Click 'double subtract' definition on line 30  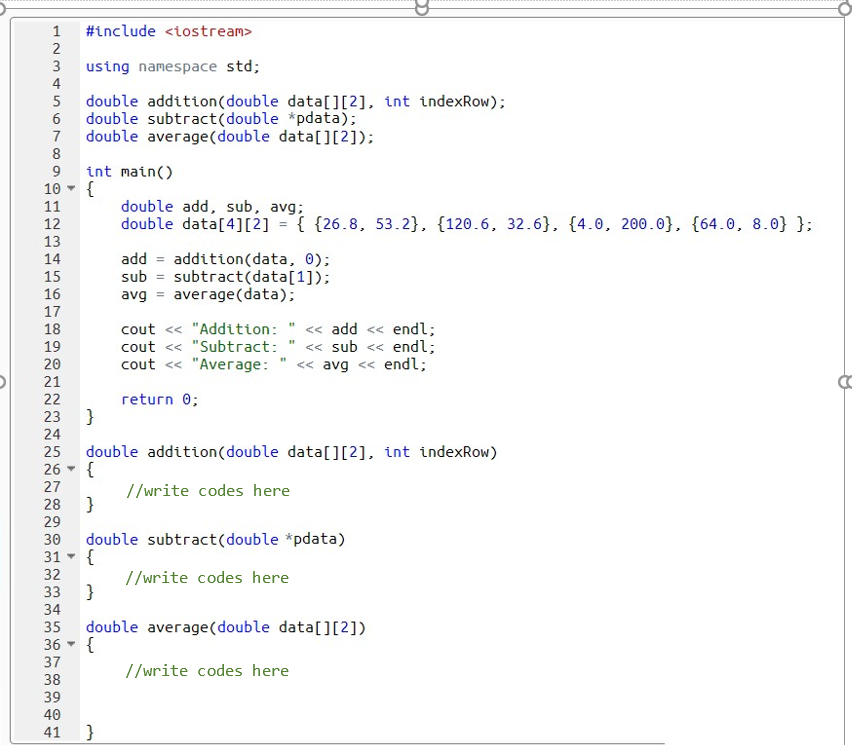coord(152,540)
